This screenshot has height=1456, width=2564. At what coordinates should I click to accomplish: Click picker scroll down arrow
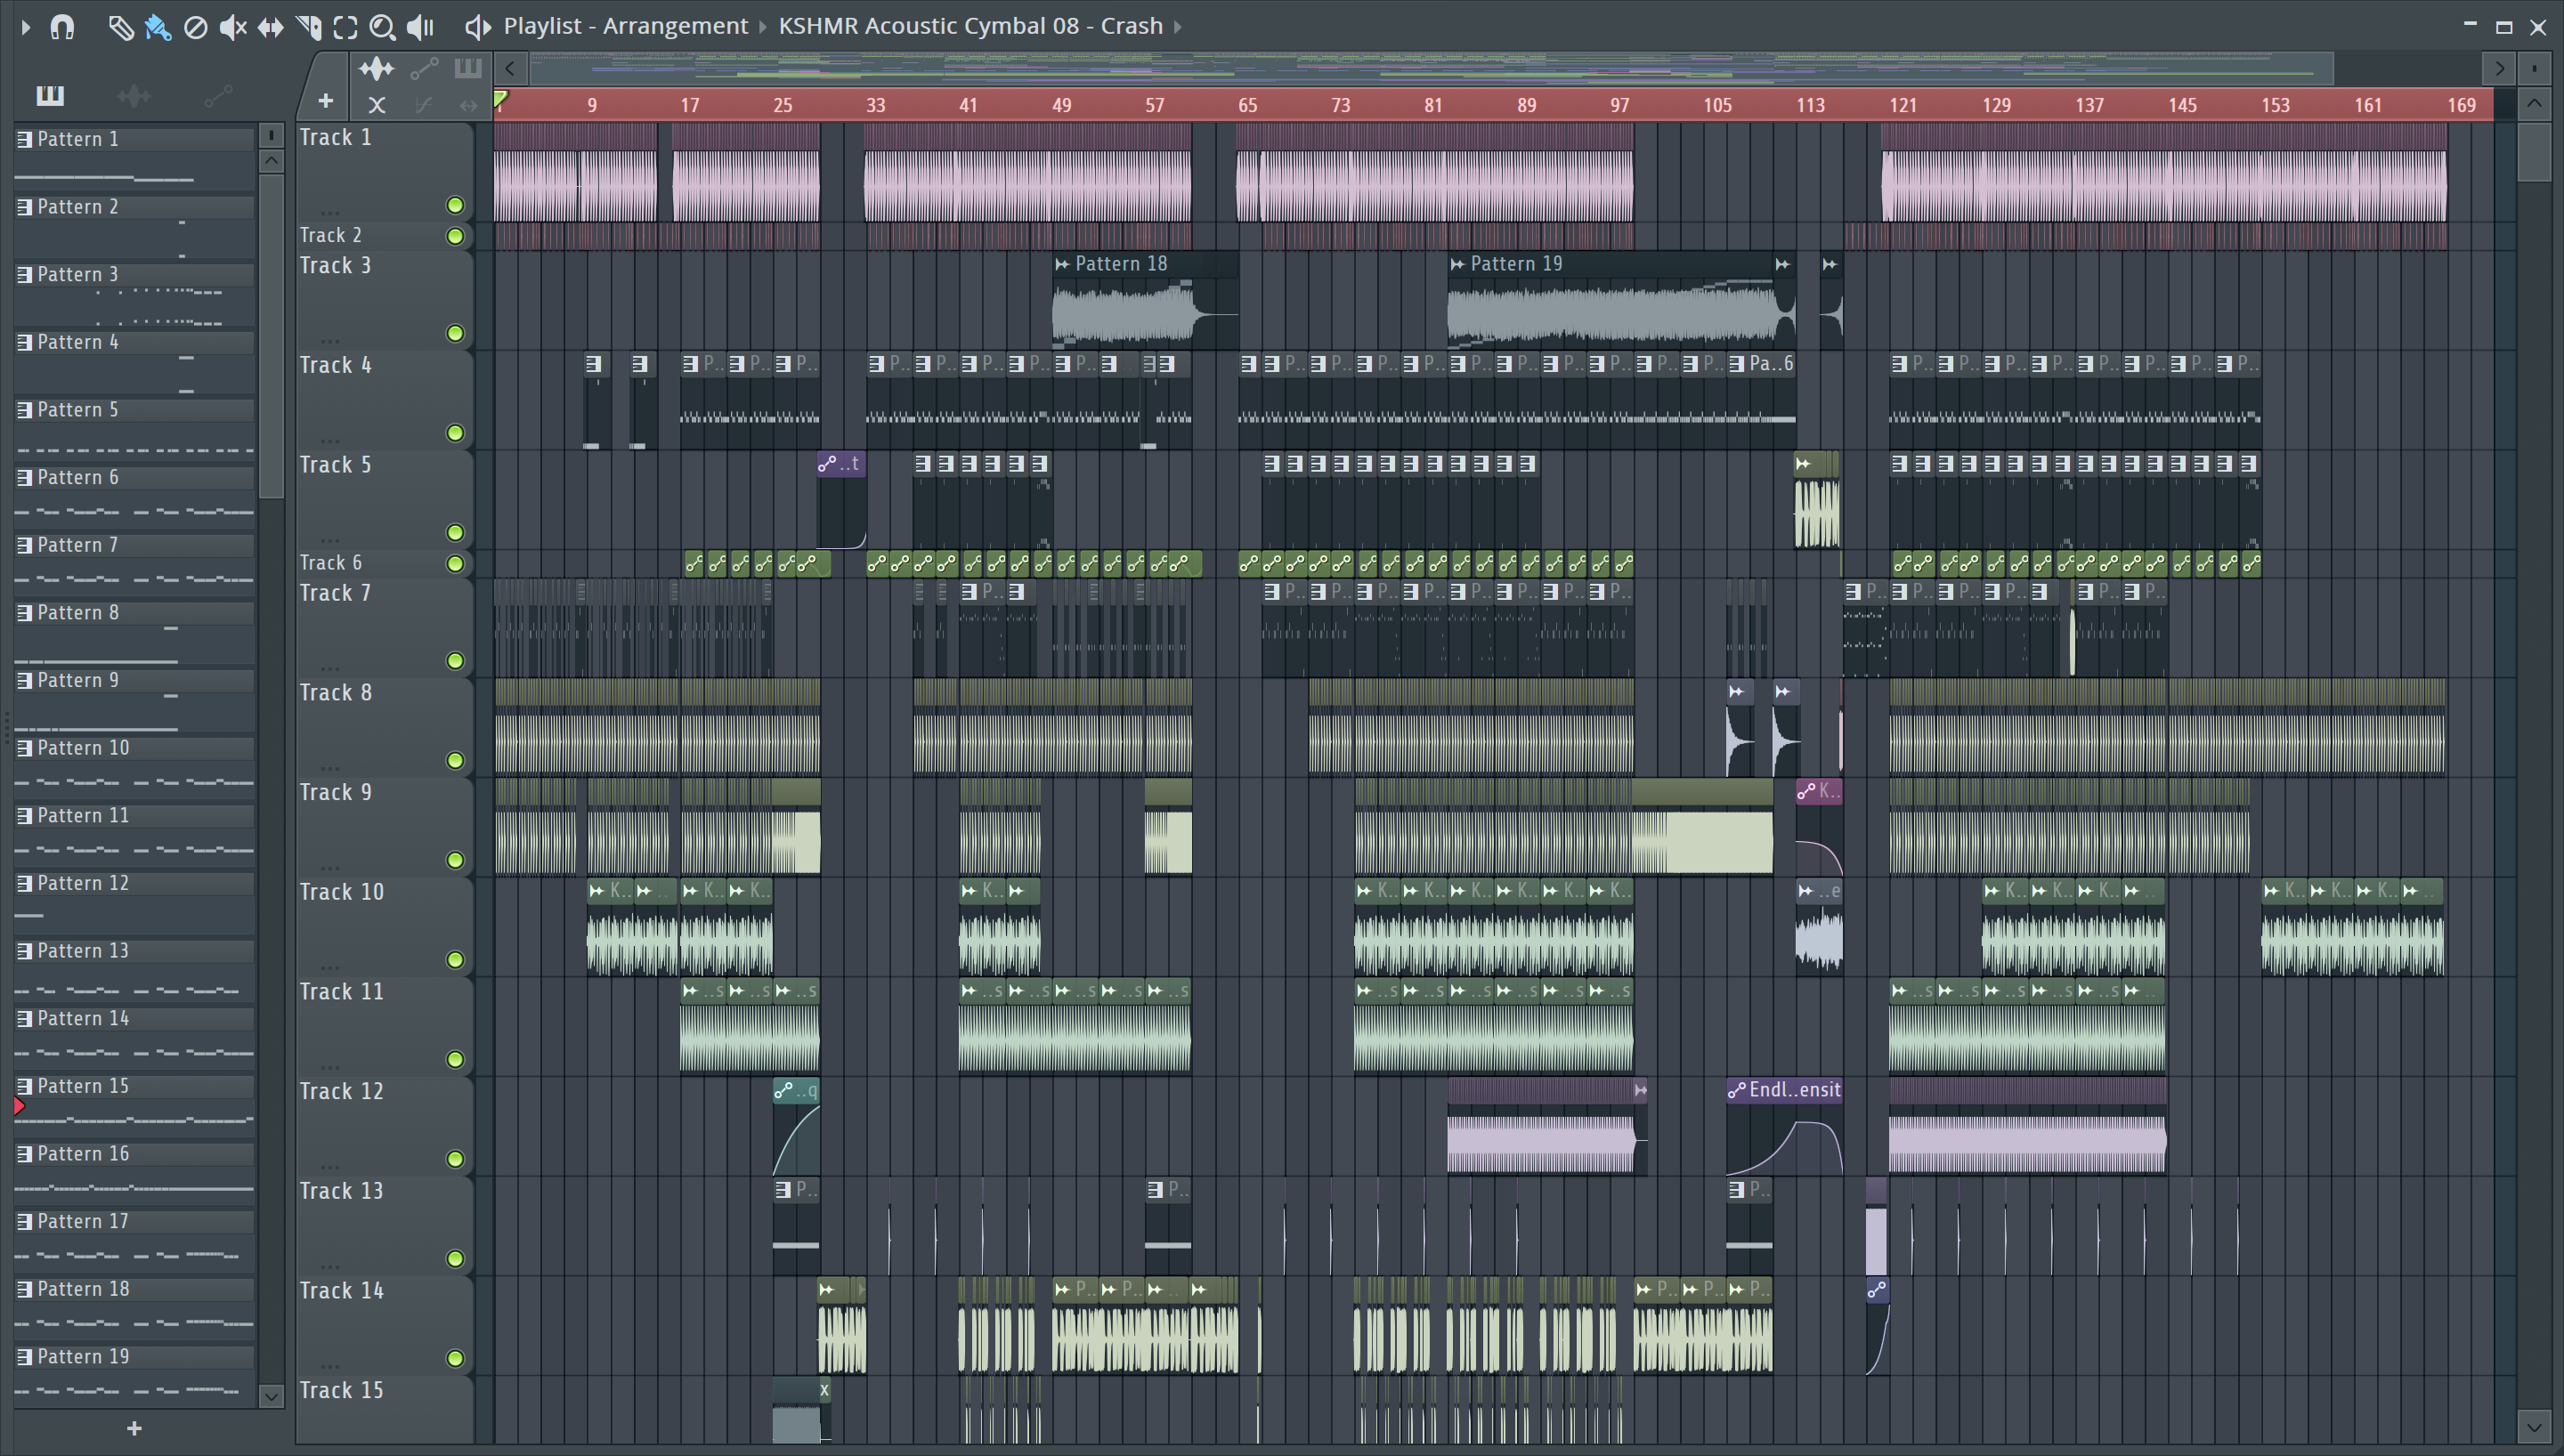tap(271, 1396)
